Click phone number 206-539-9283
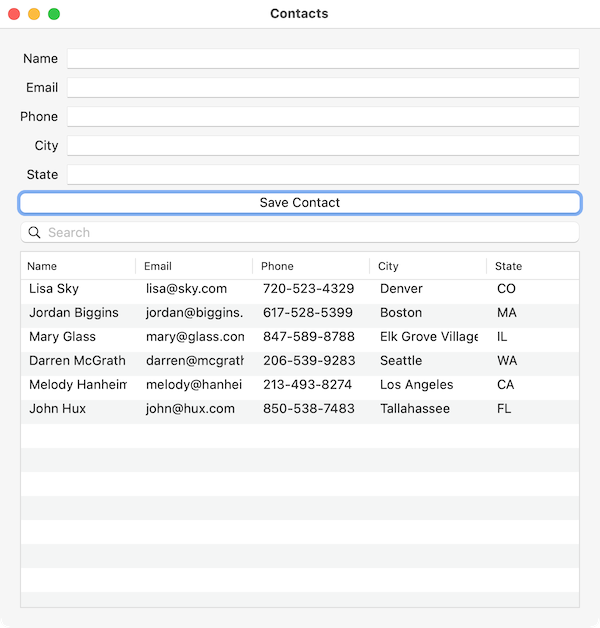This screenshot has width=600, height=628. point(309,361)
